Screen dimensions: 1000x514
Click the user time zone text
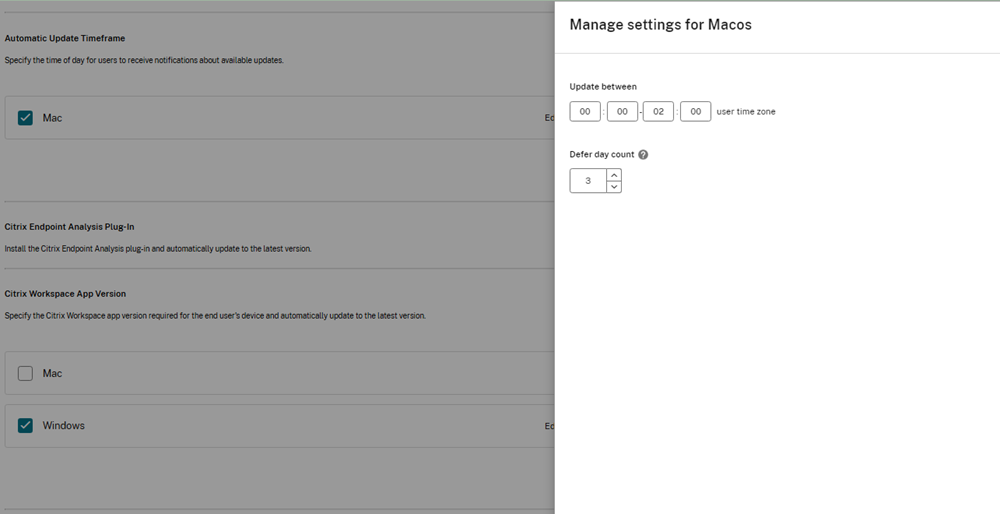[x=746, y=112]
